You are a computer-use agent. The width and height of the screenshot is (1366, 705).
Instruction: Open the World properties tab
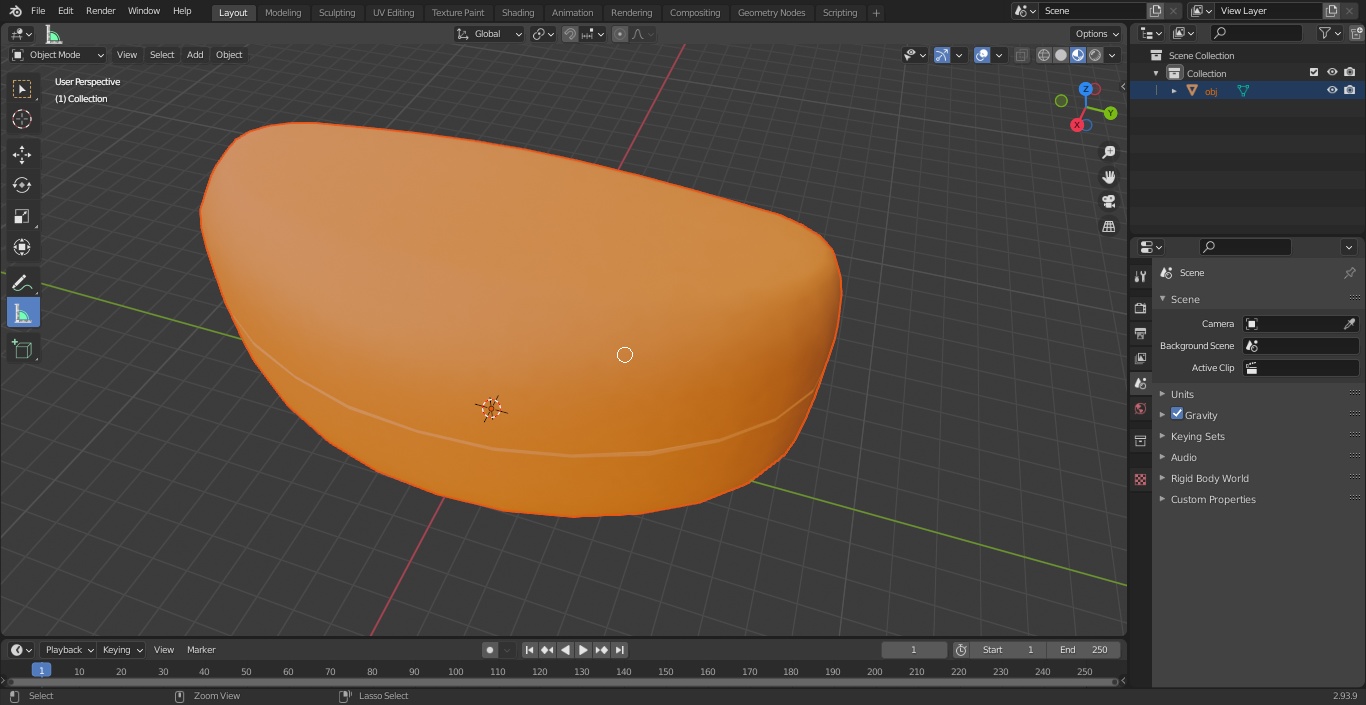[1140, 409]
